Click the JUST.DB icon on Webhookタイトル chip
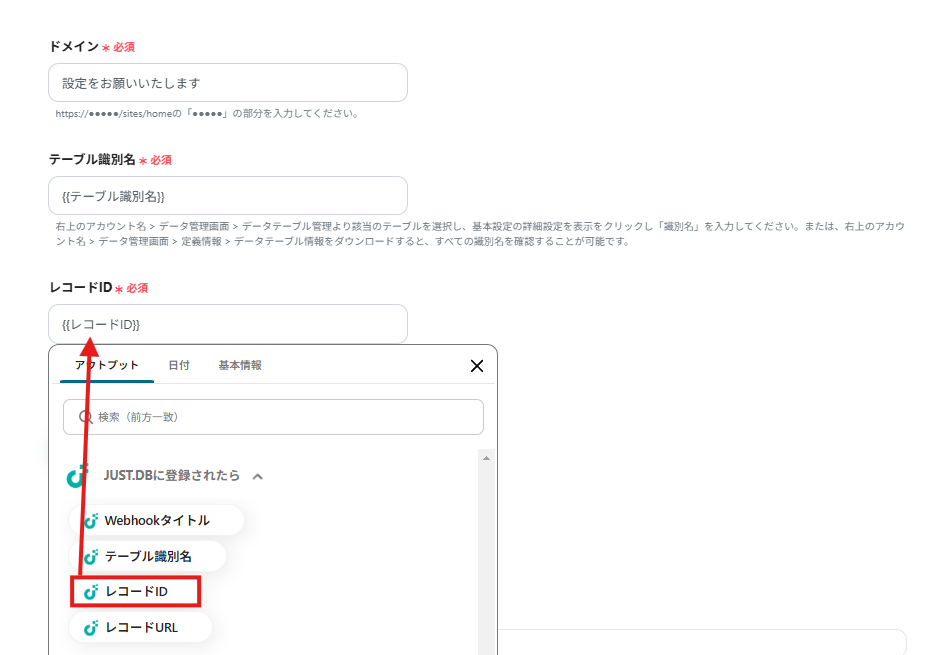 pyautogui.click(x=93, y=520)
